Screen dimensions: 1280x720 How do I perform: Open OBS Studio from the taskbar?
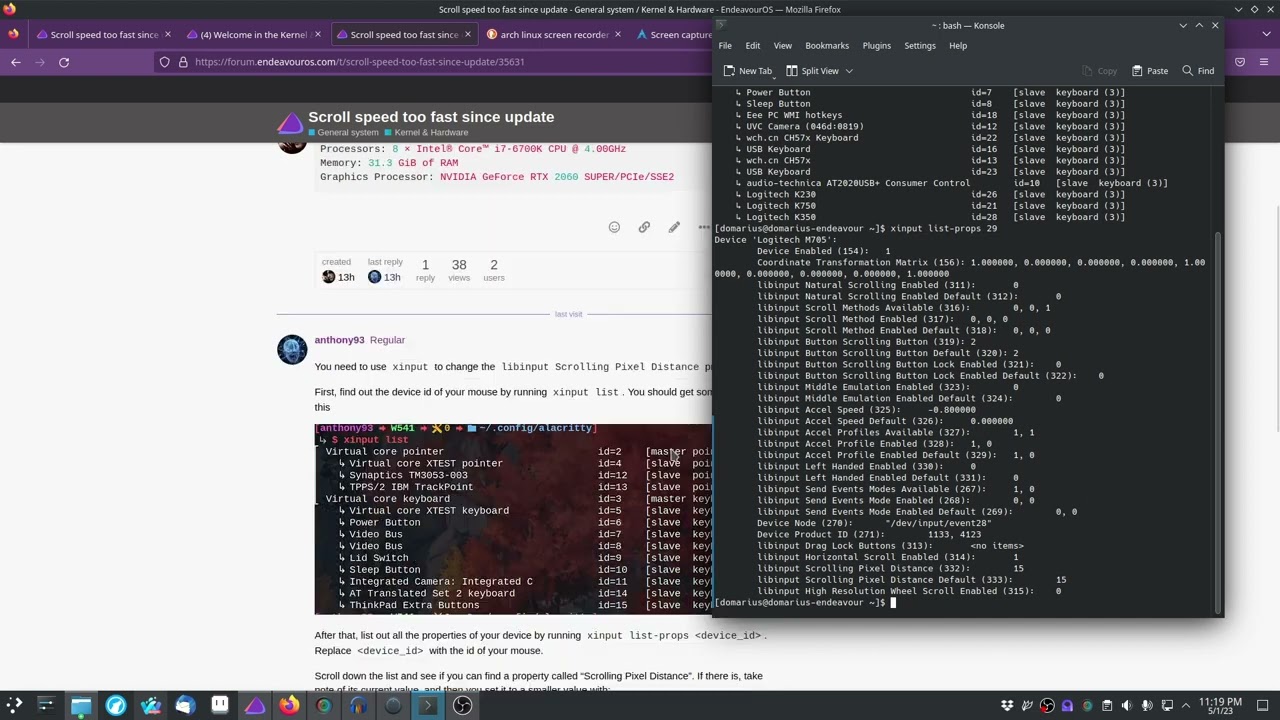click(x=462, y=705)
